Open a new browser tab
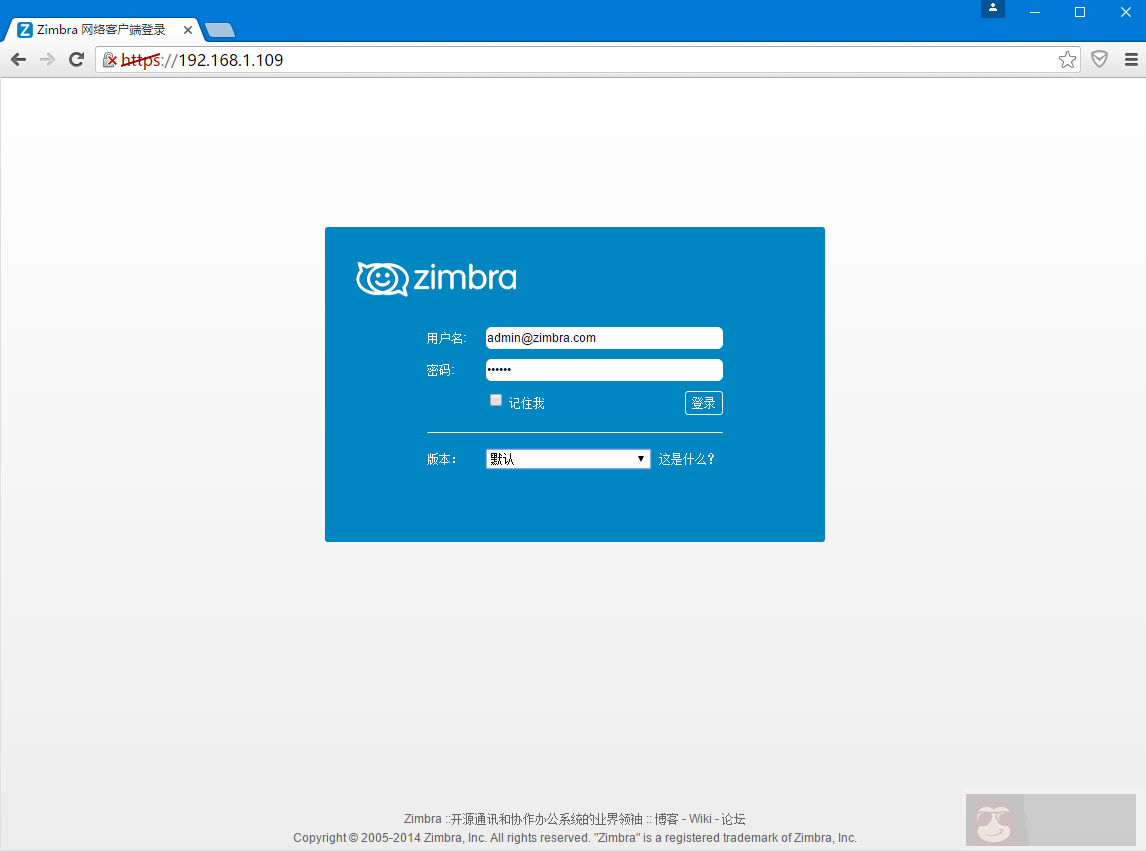 [x=219, y=29]
